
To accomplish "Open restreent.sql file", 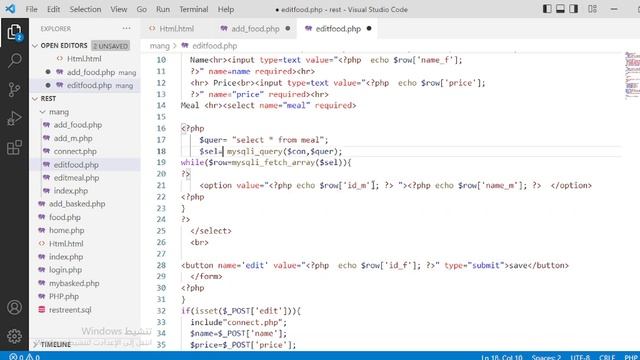I will click(70, 310).
